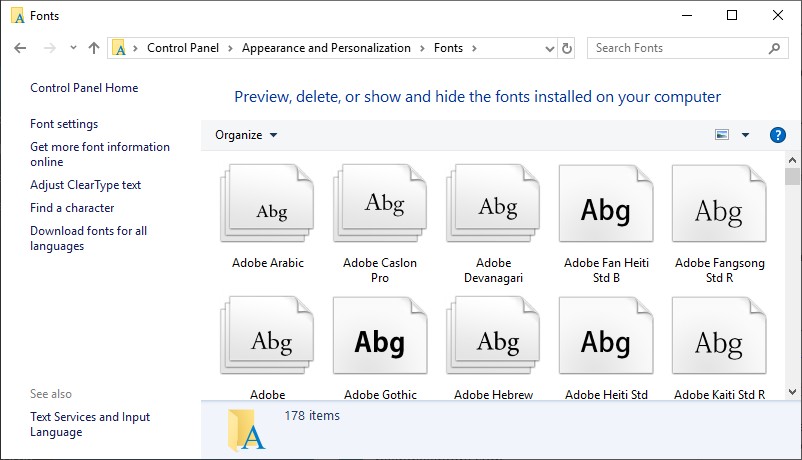The width and height of the screenshot is (802, 460).
Task: Expand the chevron before Control Panel breadcrumb
Action: point(136,48)
